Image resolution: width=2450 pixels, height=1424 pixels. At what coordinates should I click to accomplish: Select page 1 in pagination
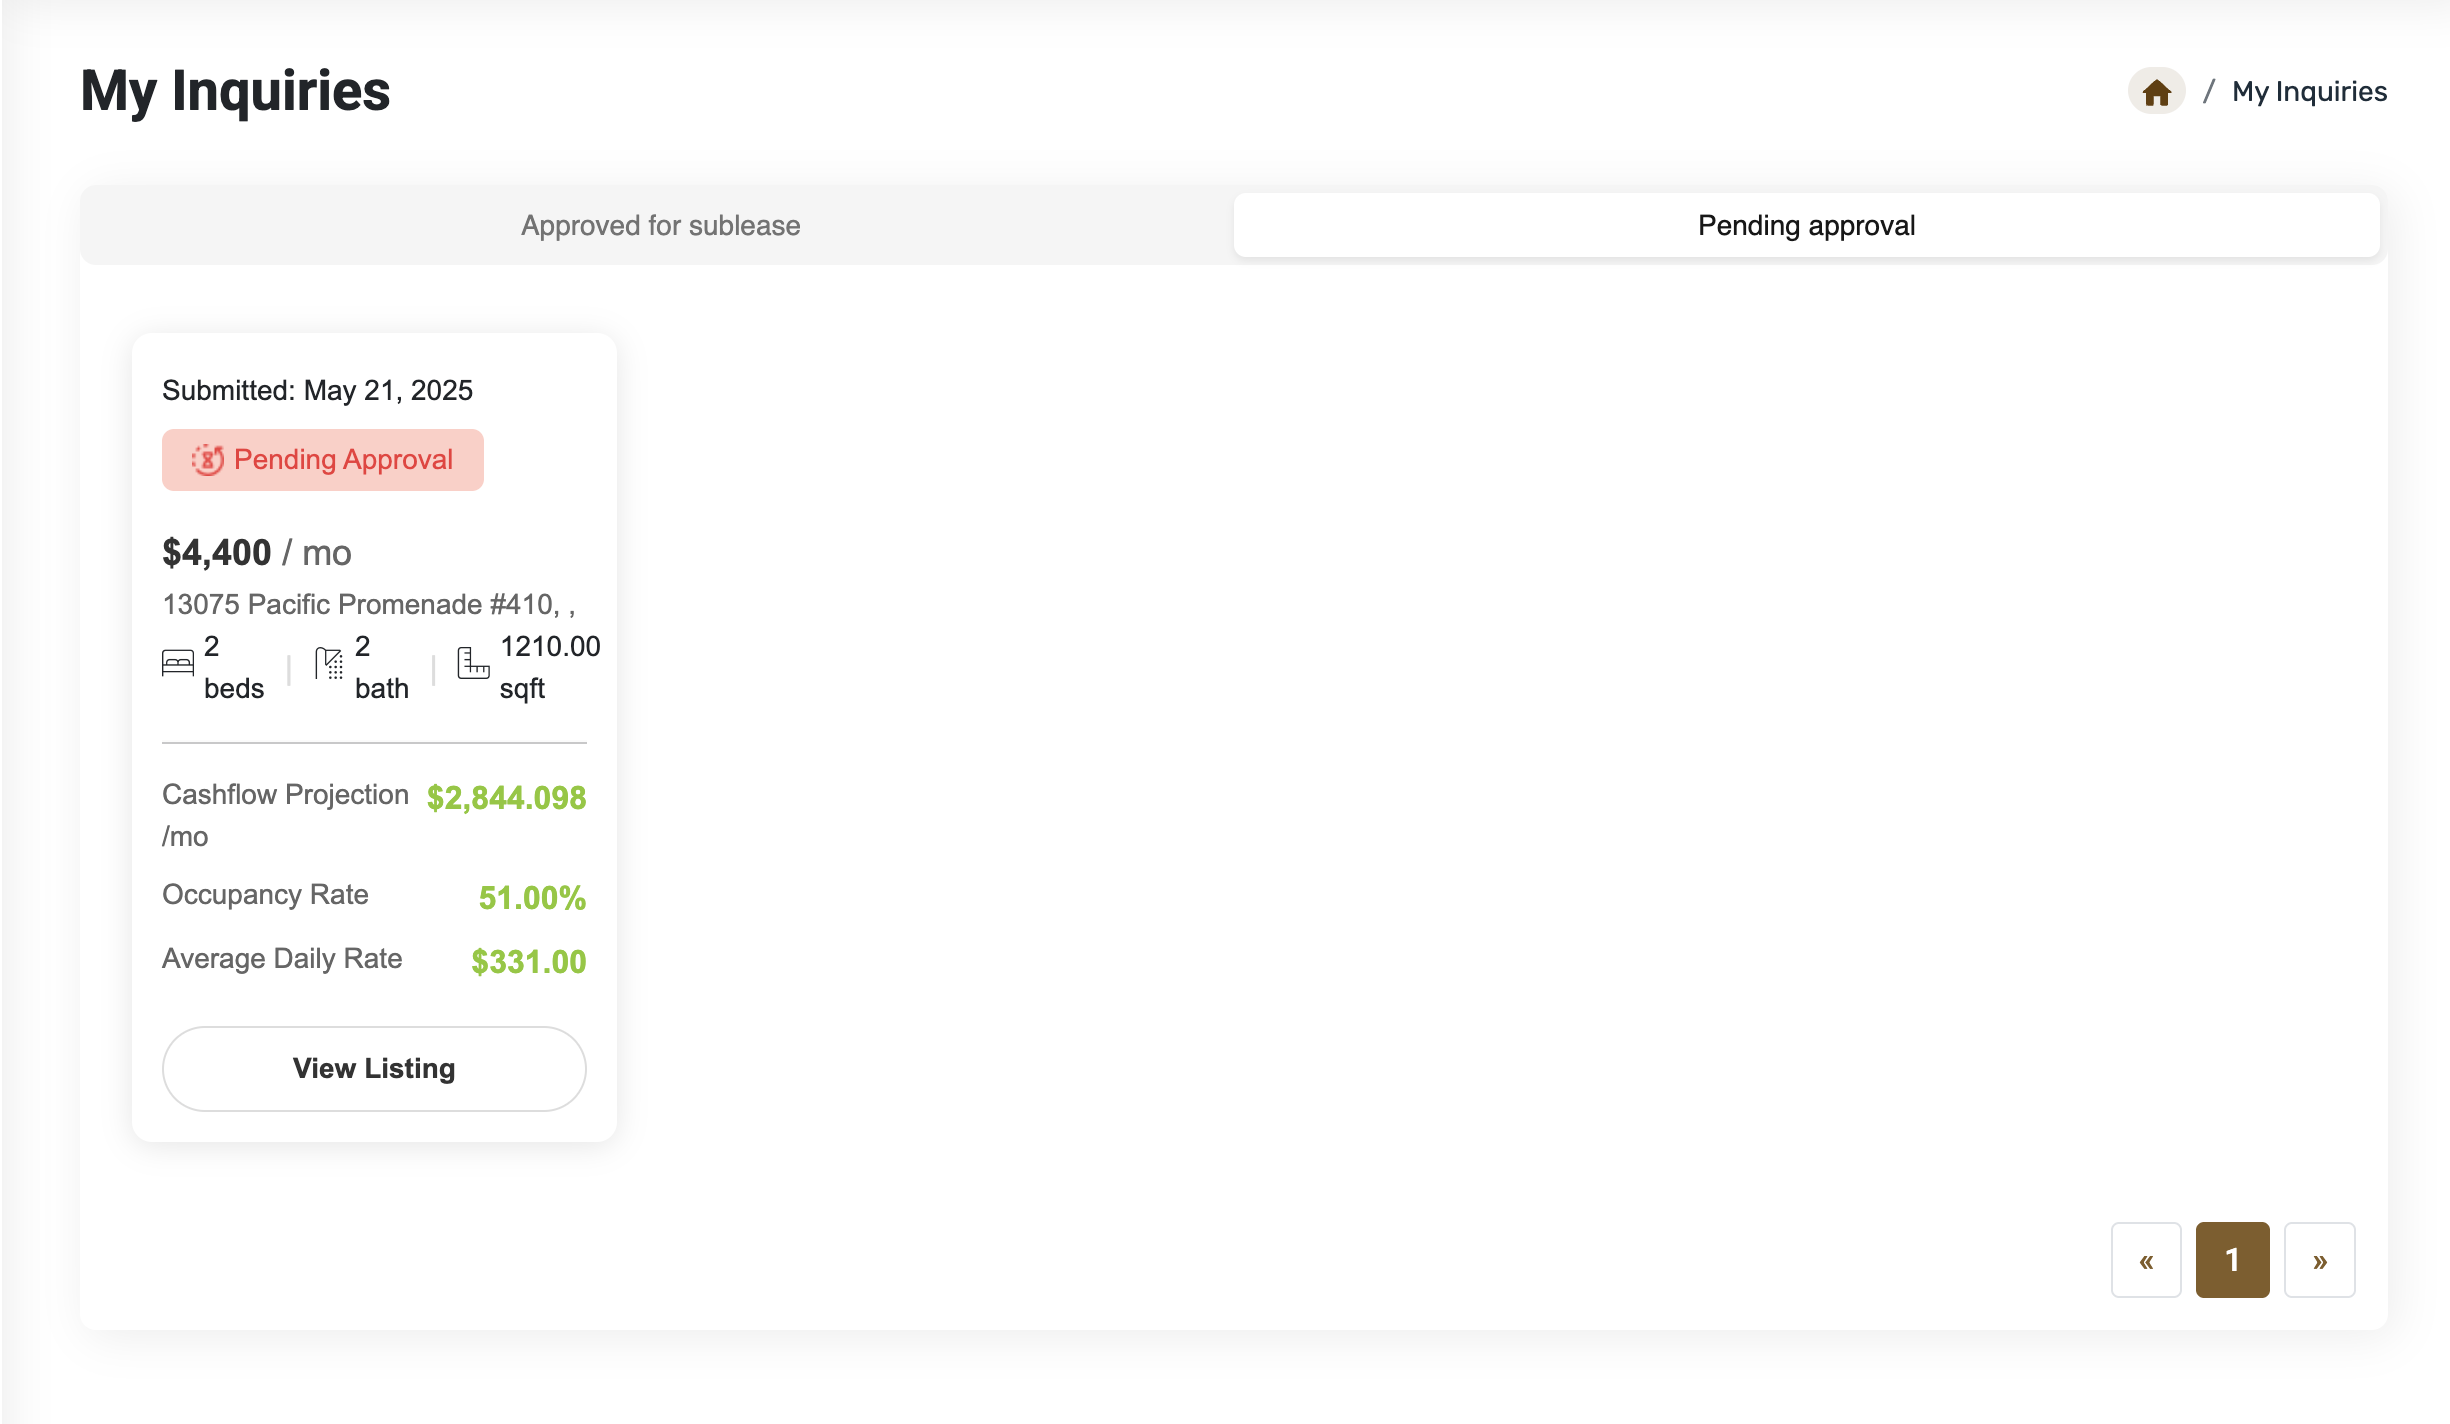2232,1260
